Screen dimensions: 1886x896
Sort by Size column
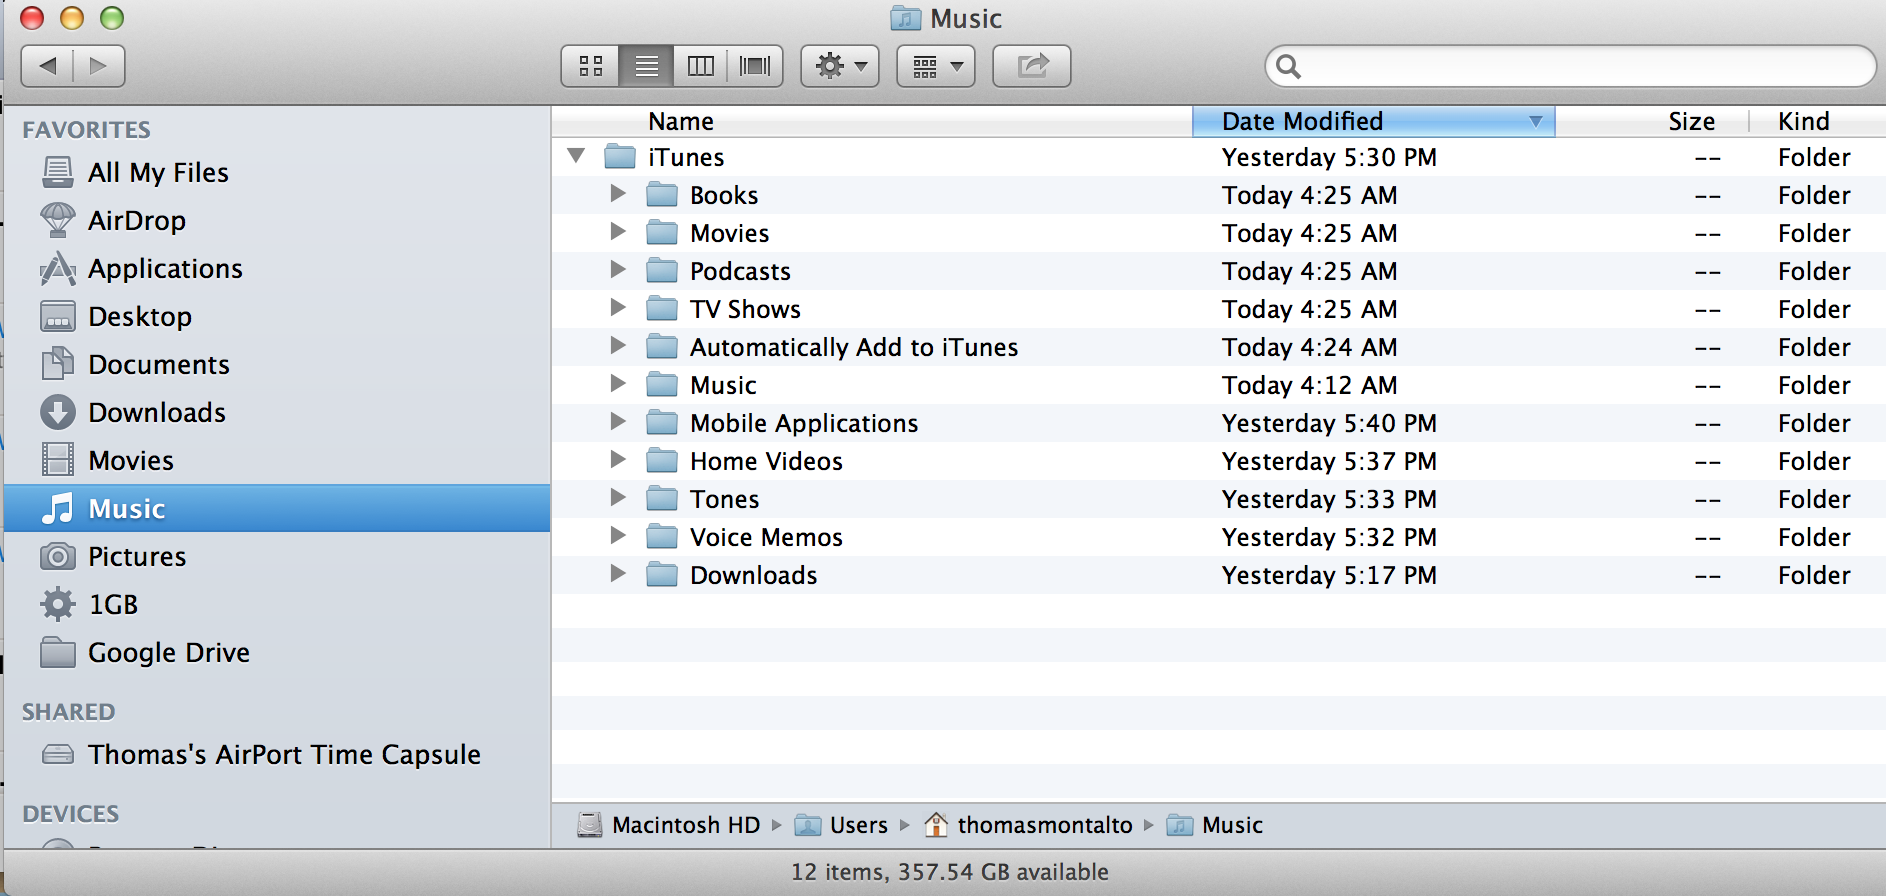[x=1652, y=121]
